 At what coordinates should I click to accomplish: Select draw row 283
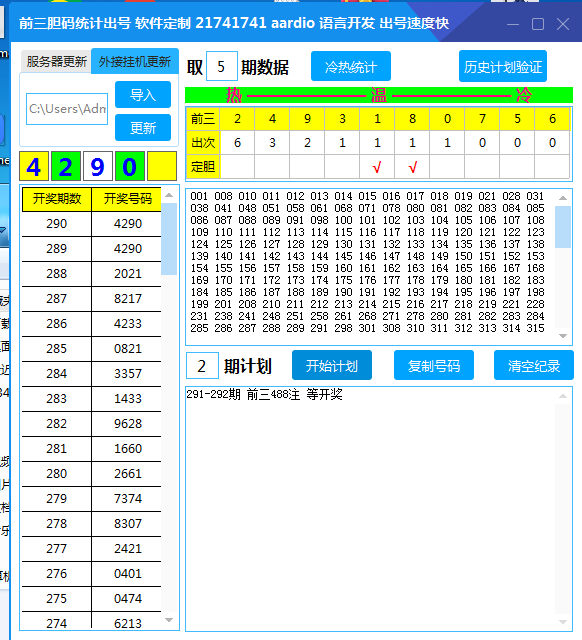[91, 399]
